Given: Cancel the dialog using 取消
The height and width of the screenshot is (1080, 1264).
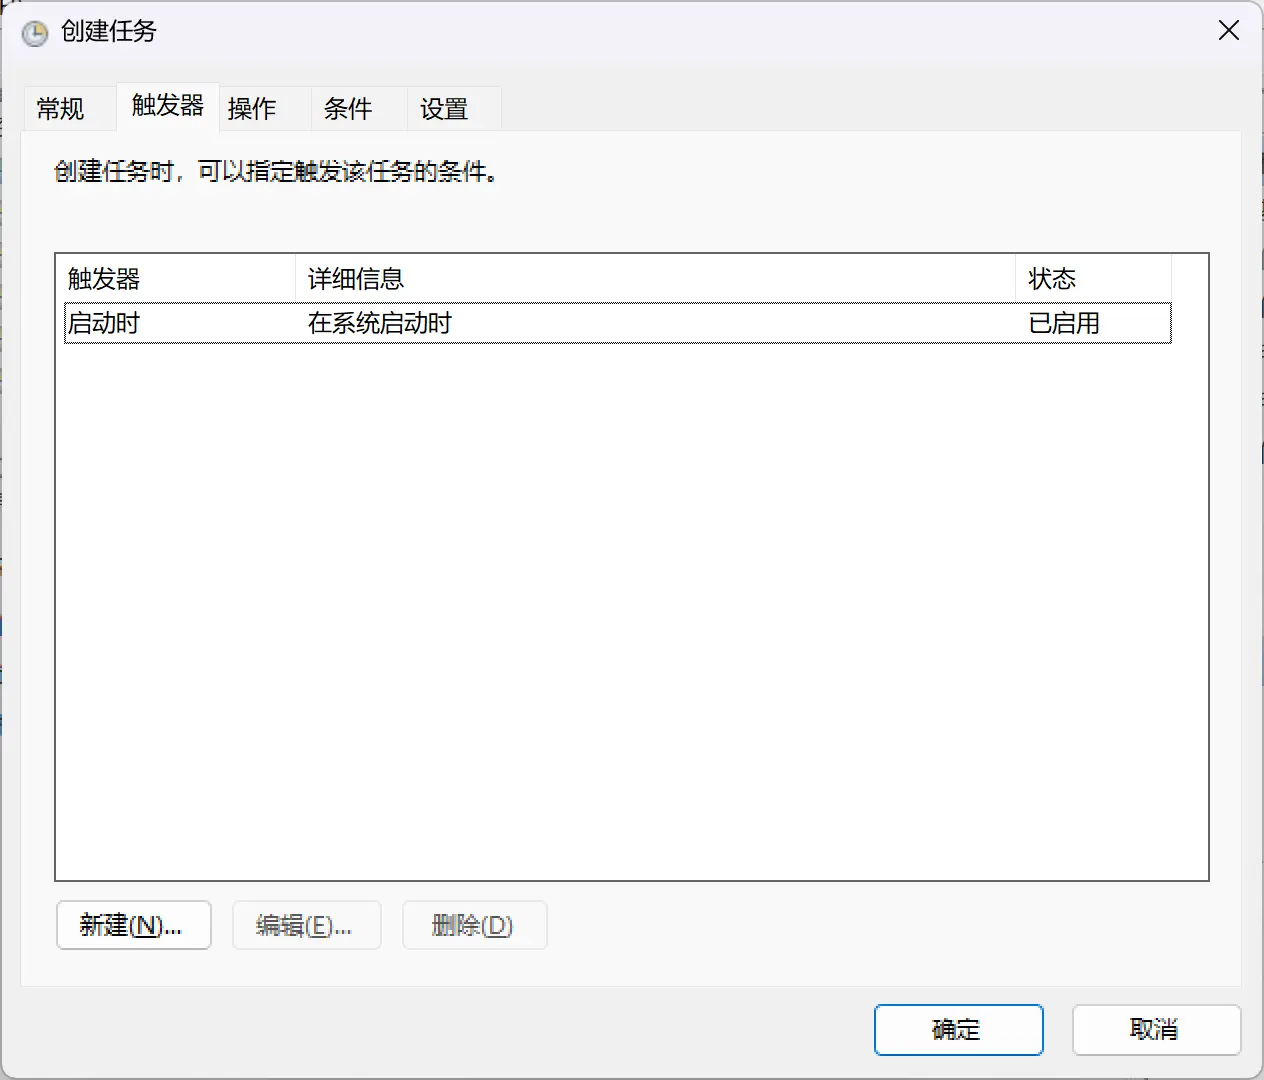Looking at the screenshot, I should pyautogui.click(x=1155, y=1029).
